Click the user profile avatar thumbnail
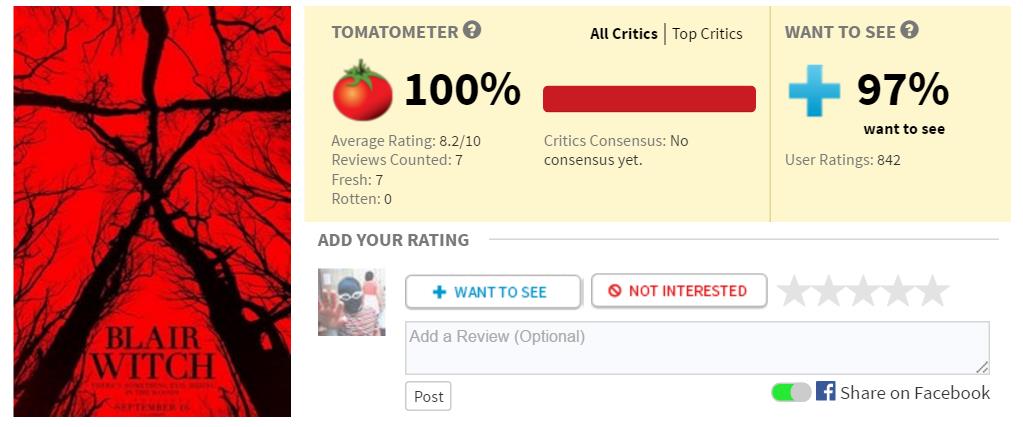The height and width of the screenshot is (427, 1023). point(352,302)
